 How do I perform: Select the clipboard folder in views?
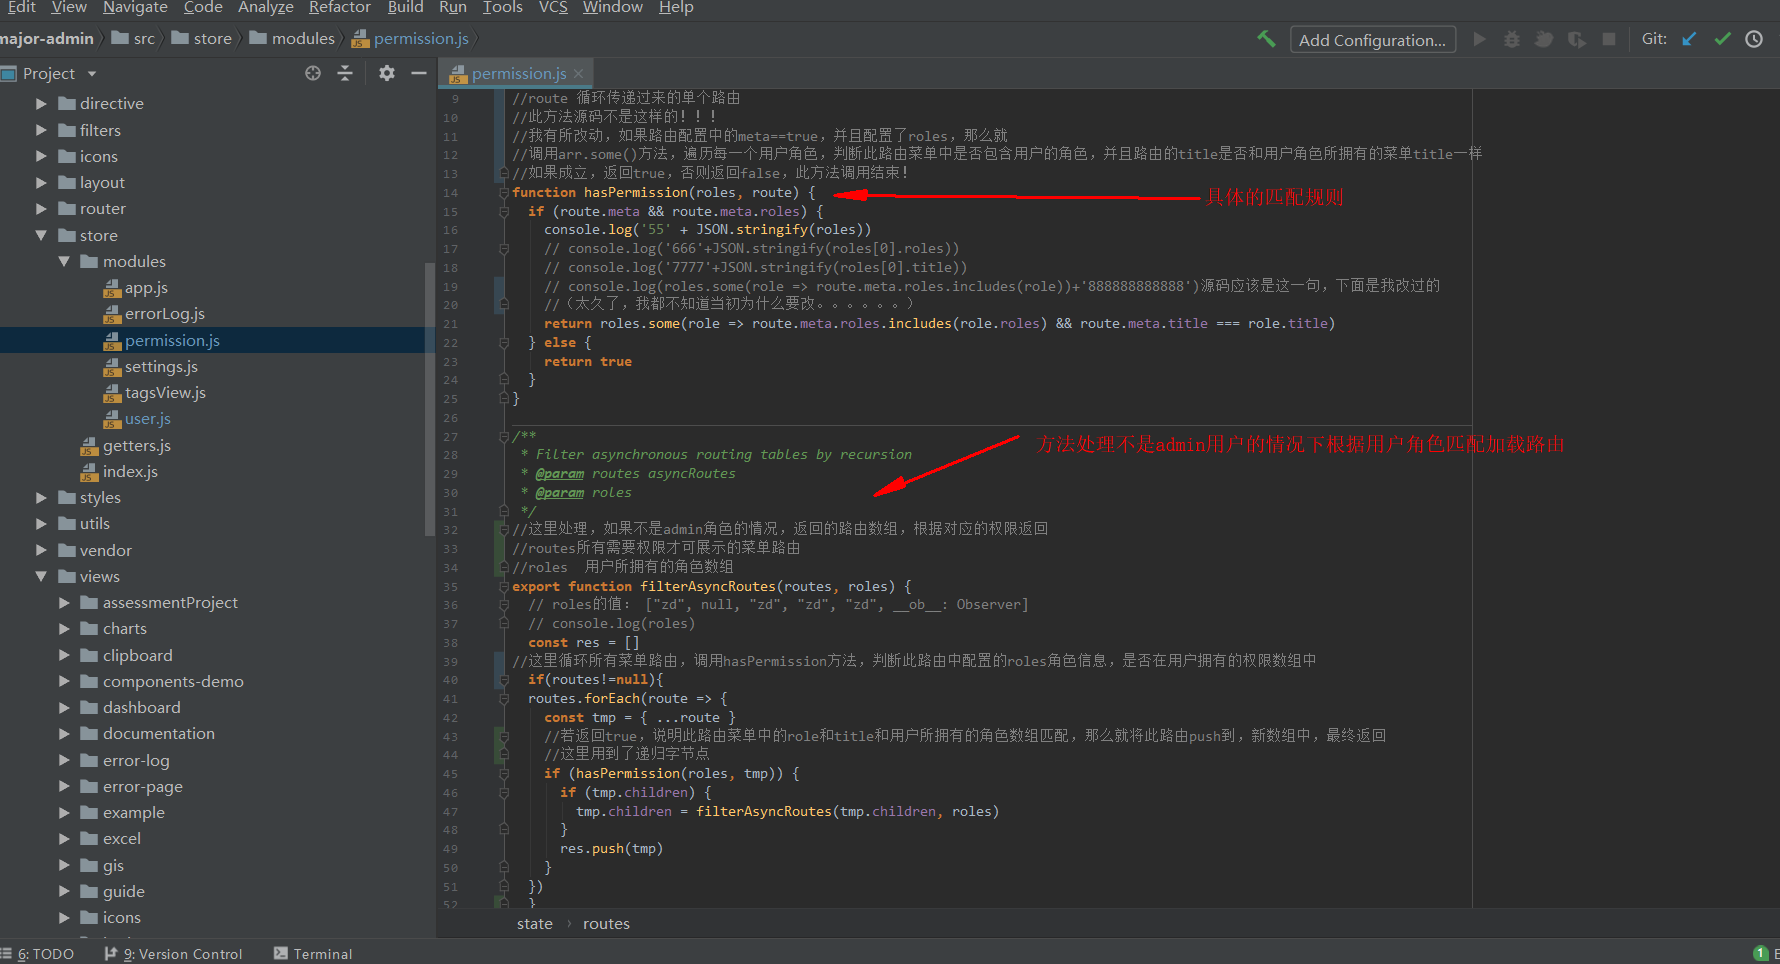(138, 656)
